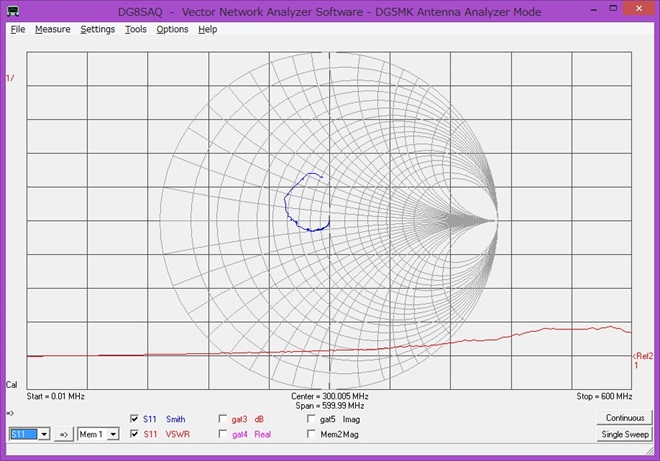Open the Help menu
The width and height of the screenshot is (660, 461).
(x=208, y=29)
